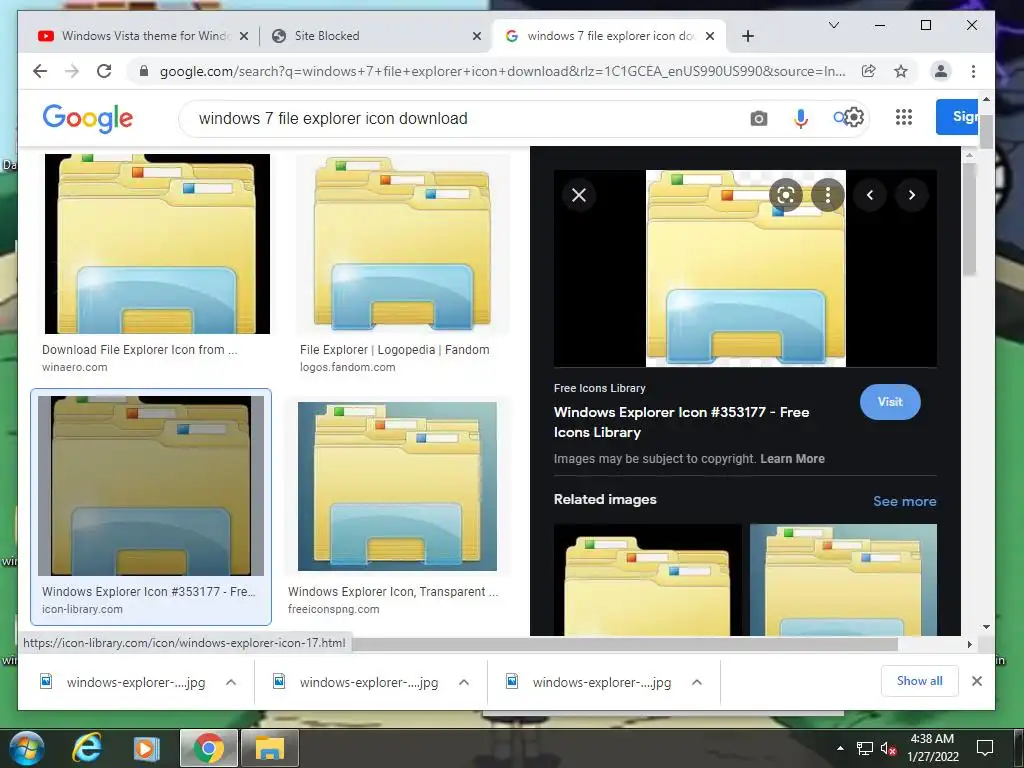This screenshot has width=1024, height=768.
Task: Close the Windows Vista theme tab
Action: [x=244, y=37]
